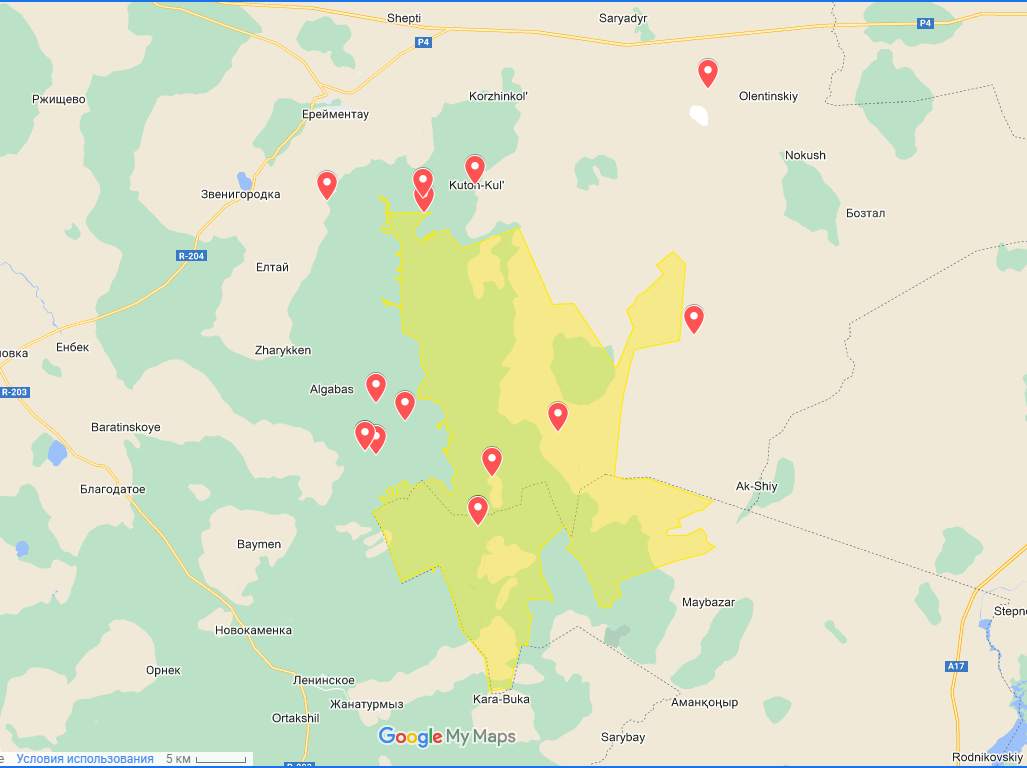Click the R-204 road shield
Viewport: 1027px width, 768px height.
[191, 255]
